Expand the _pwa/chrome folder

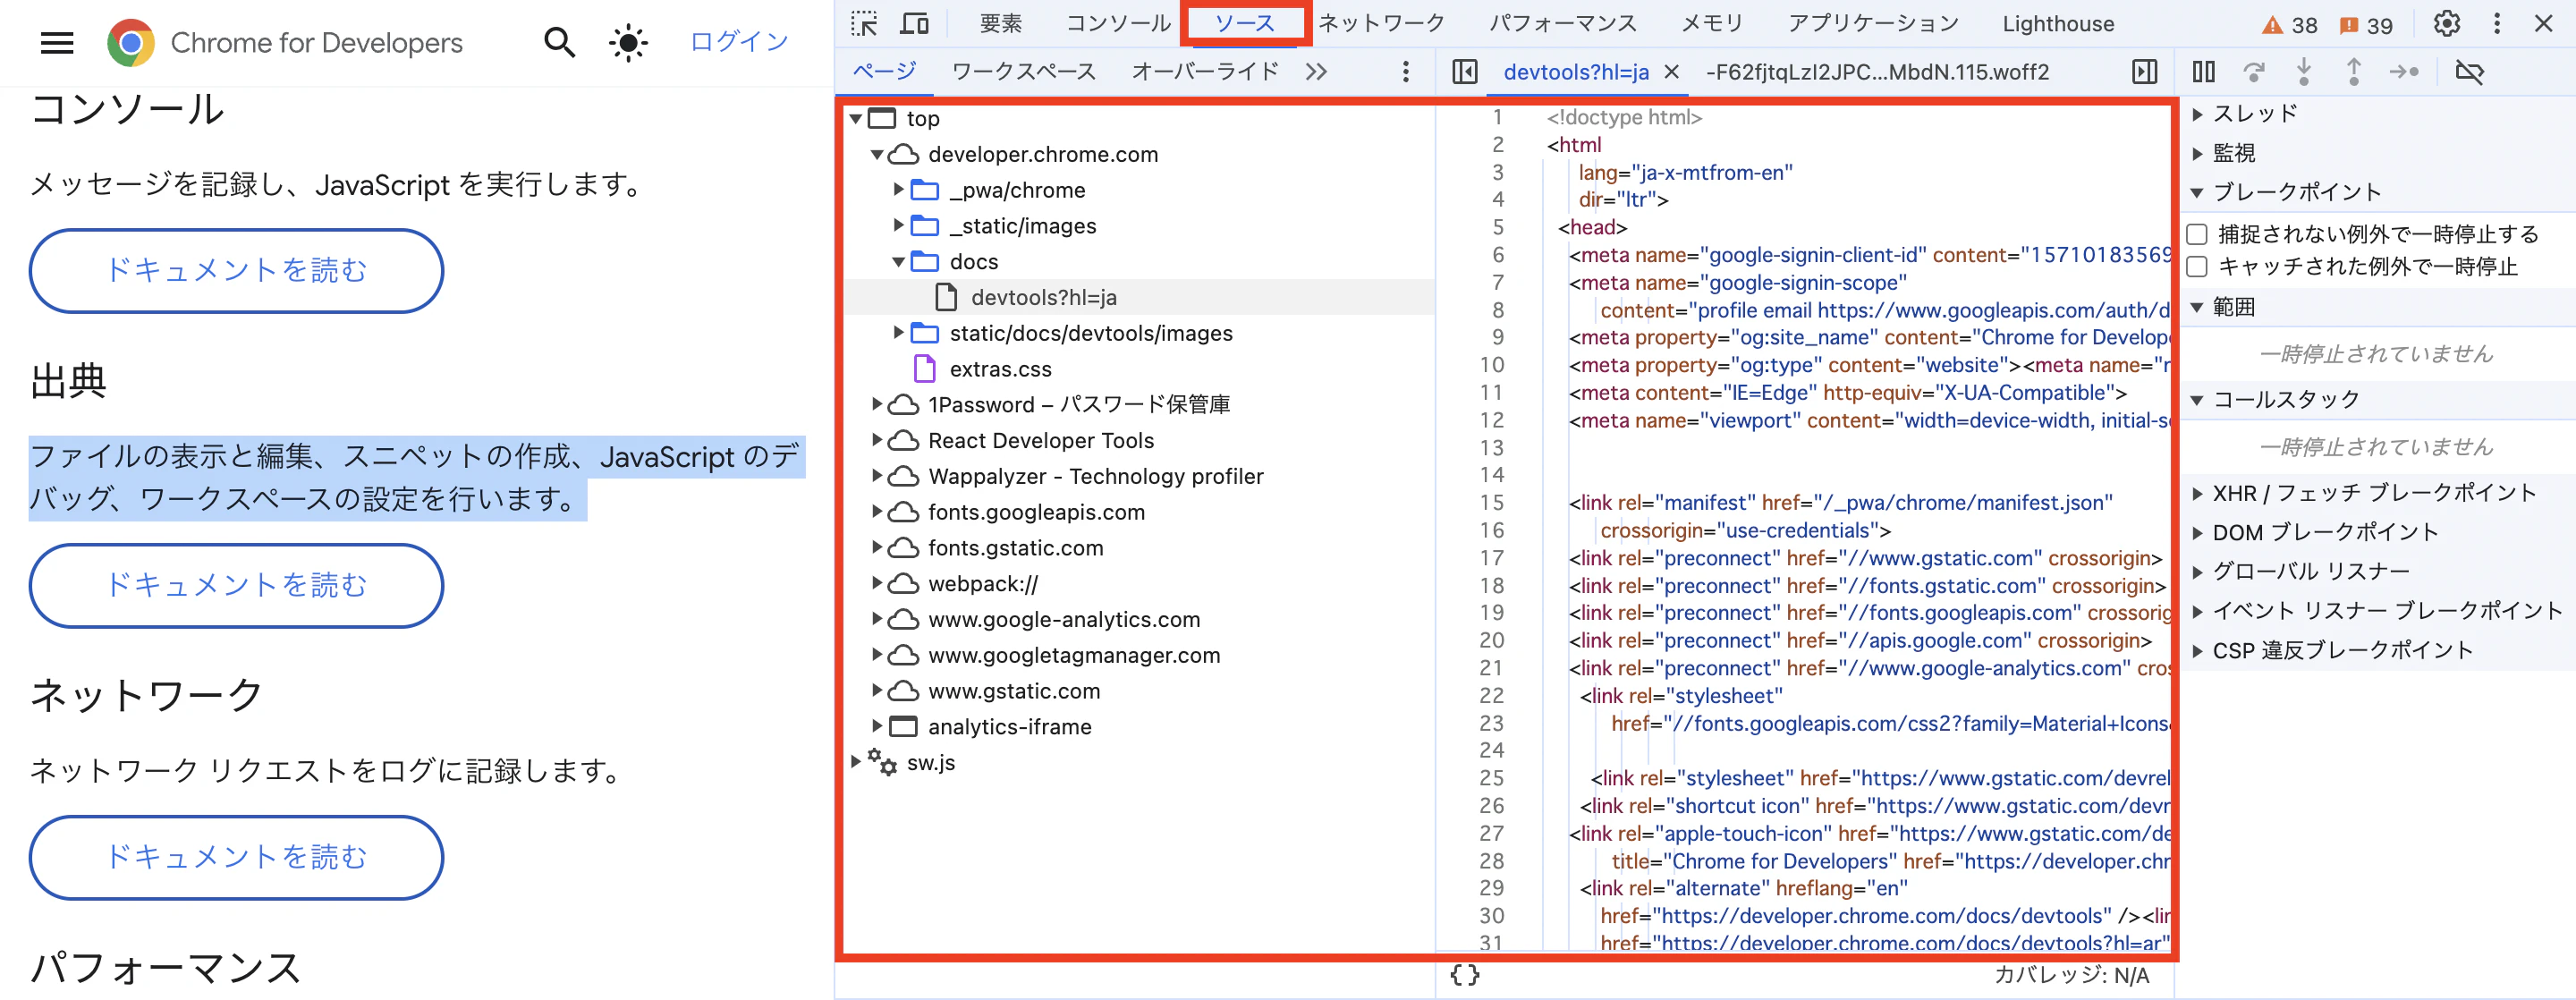[x=898, y=189]
